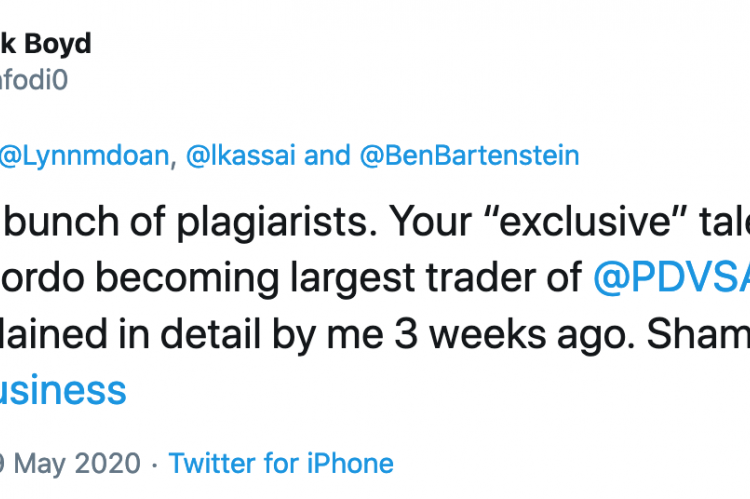Image resolution: width=750 pixels, height=499 pixels.
Task: Click the phrase "largest trader of"
Action: pos(436,278)
